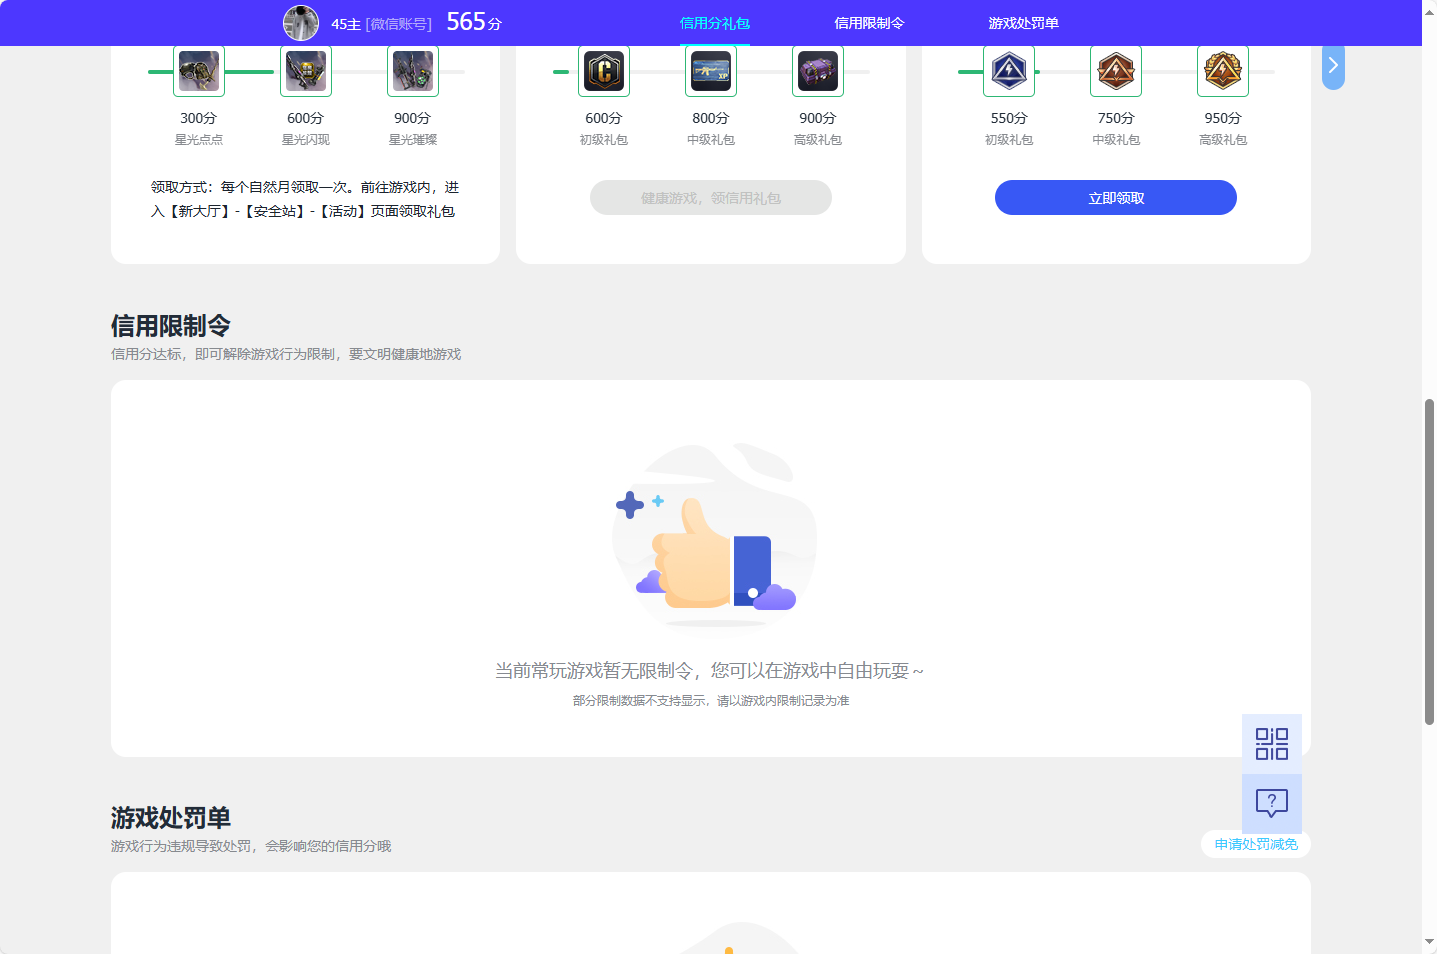Click the 游戏行为违规导致处罚 subtitle text

pos(251,846)
